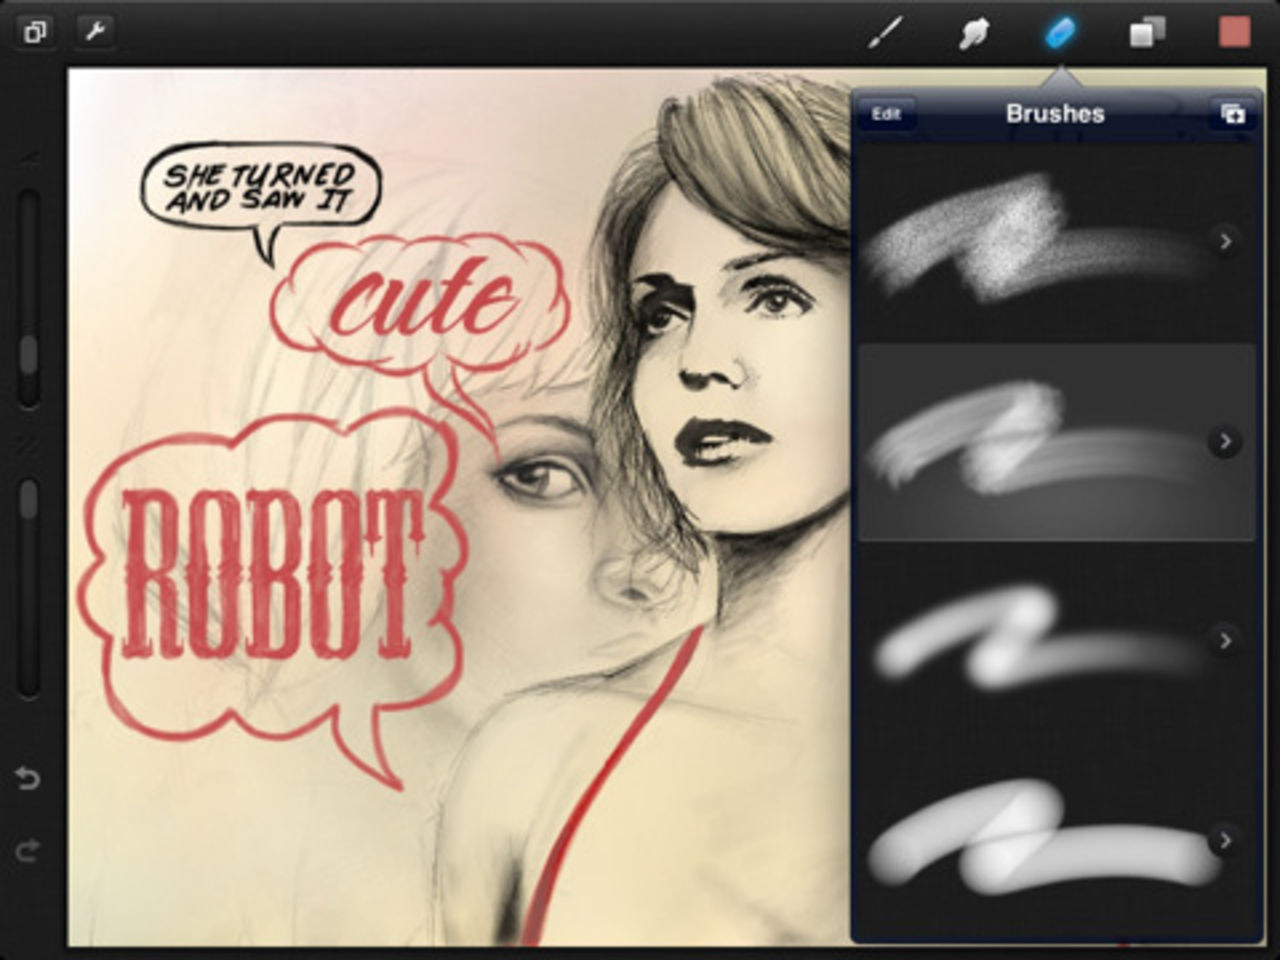
Task: Open the red color swatch
Action: (1232, 32)
